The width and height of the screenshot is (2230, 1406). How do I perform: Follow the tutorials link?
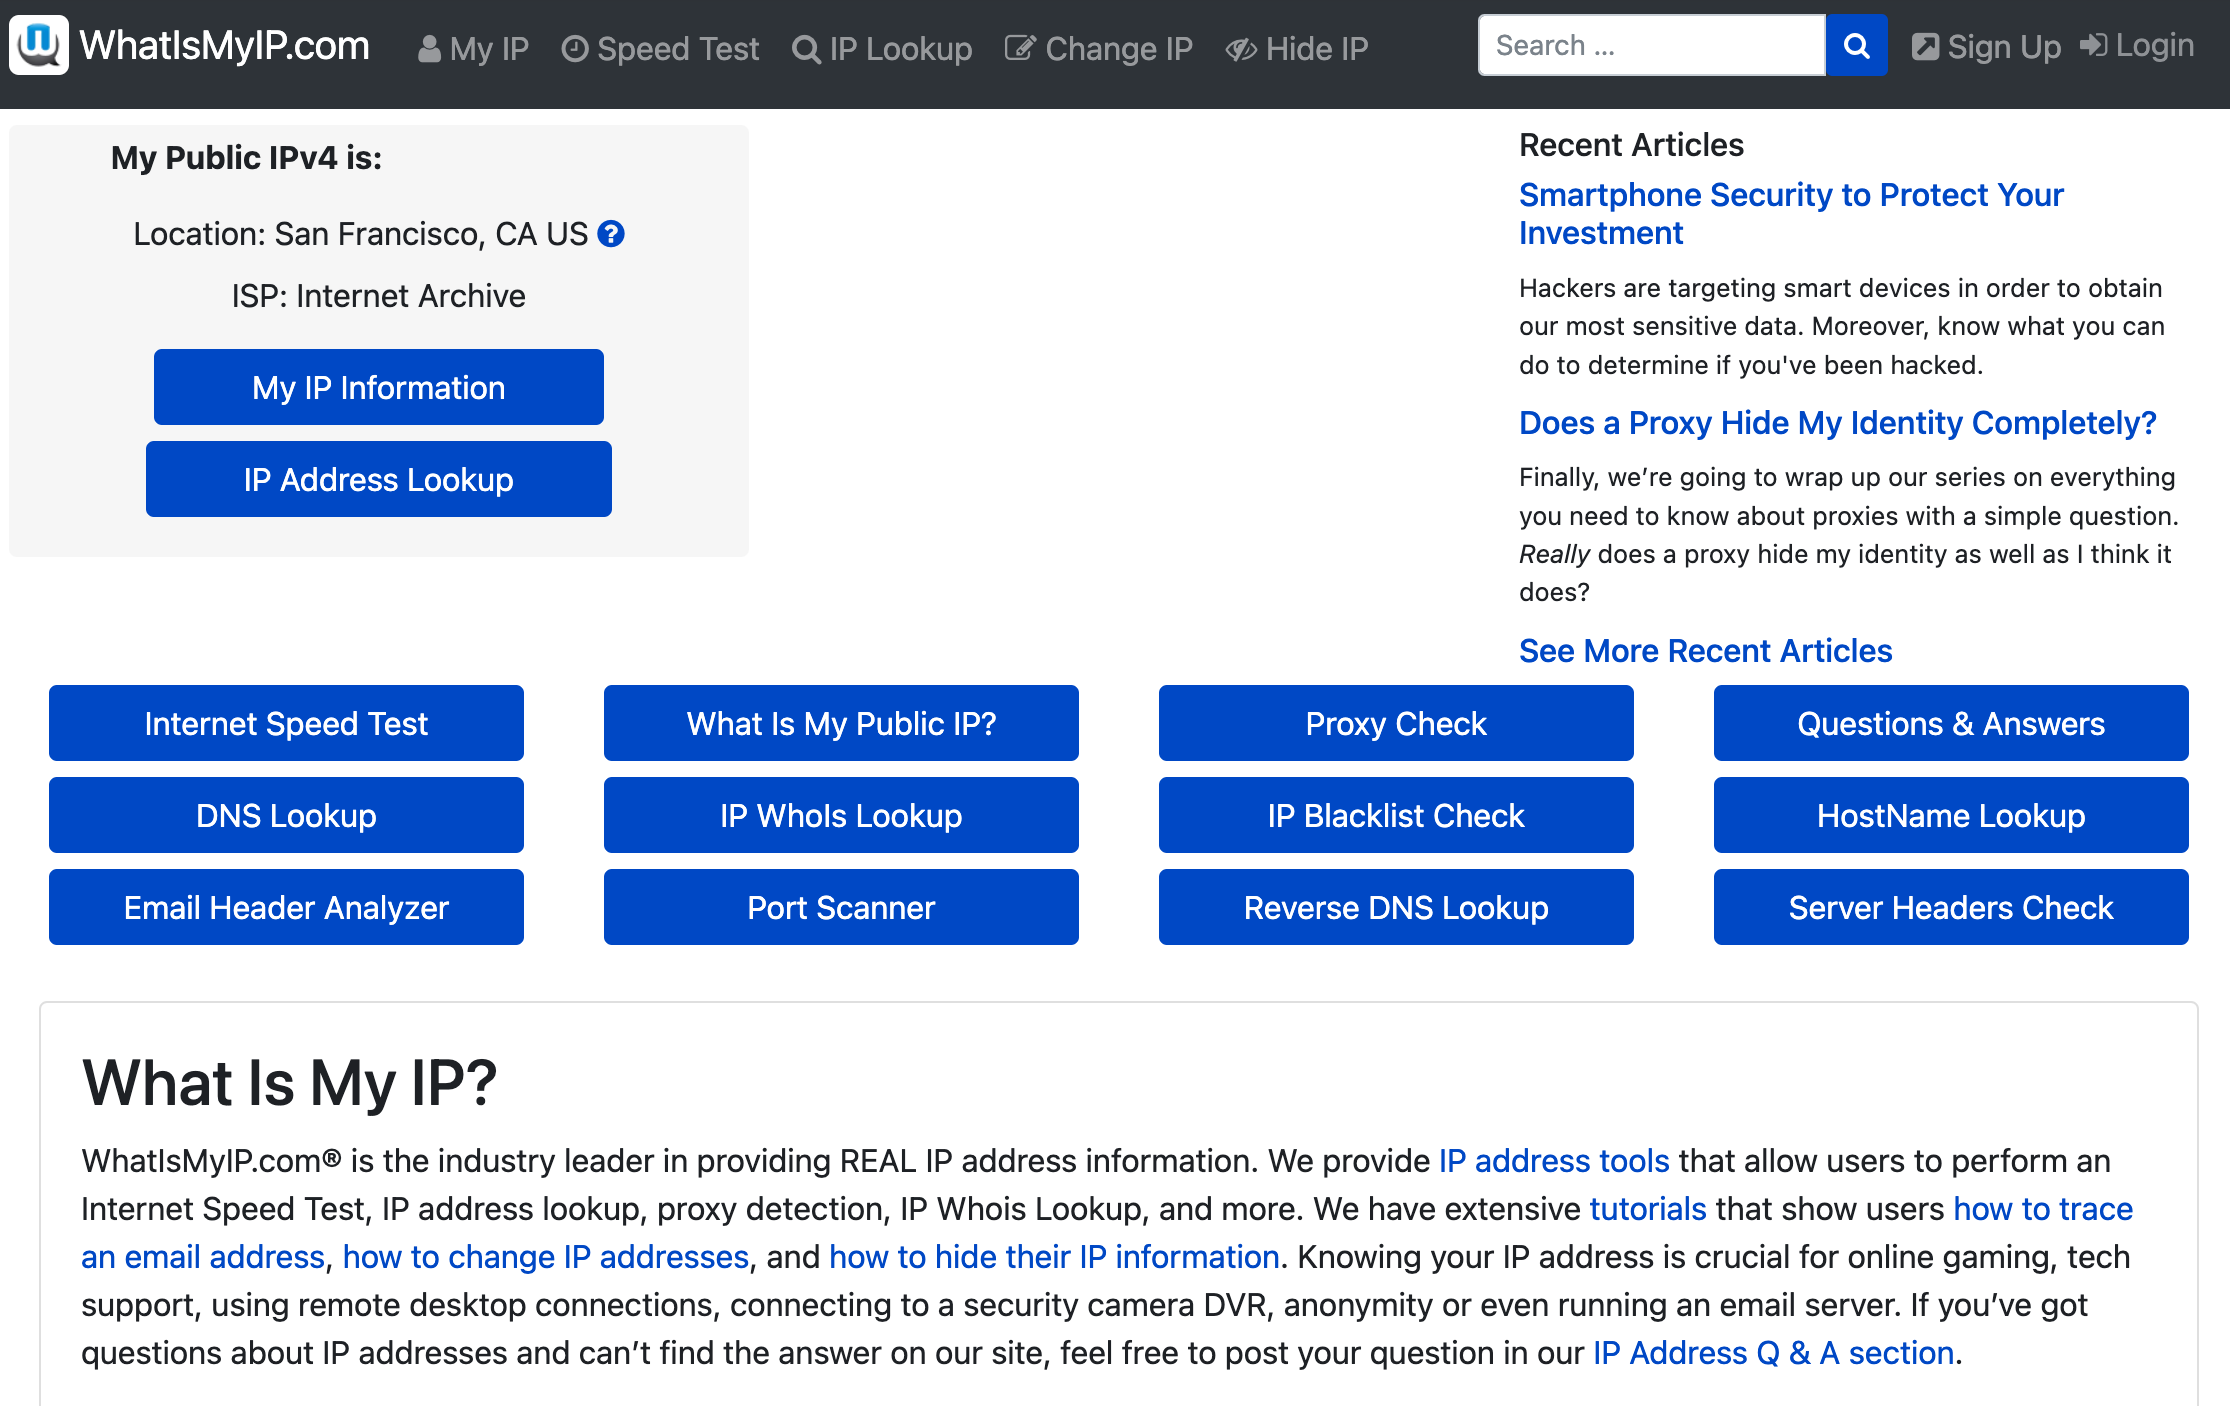coord(1648,1208)
